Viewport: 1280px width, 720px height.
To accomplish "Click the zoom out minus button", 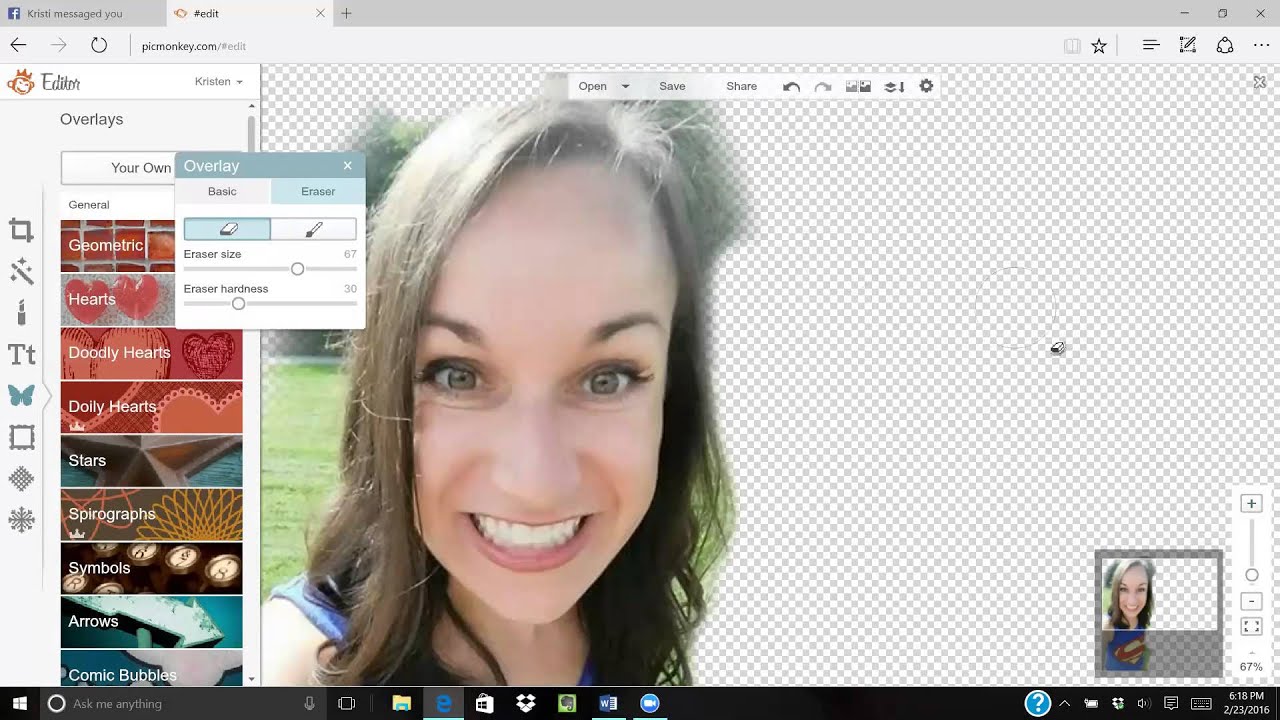I will [1251, 601].
